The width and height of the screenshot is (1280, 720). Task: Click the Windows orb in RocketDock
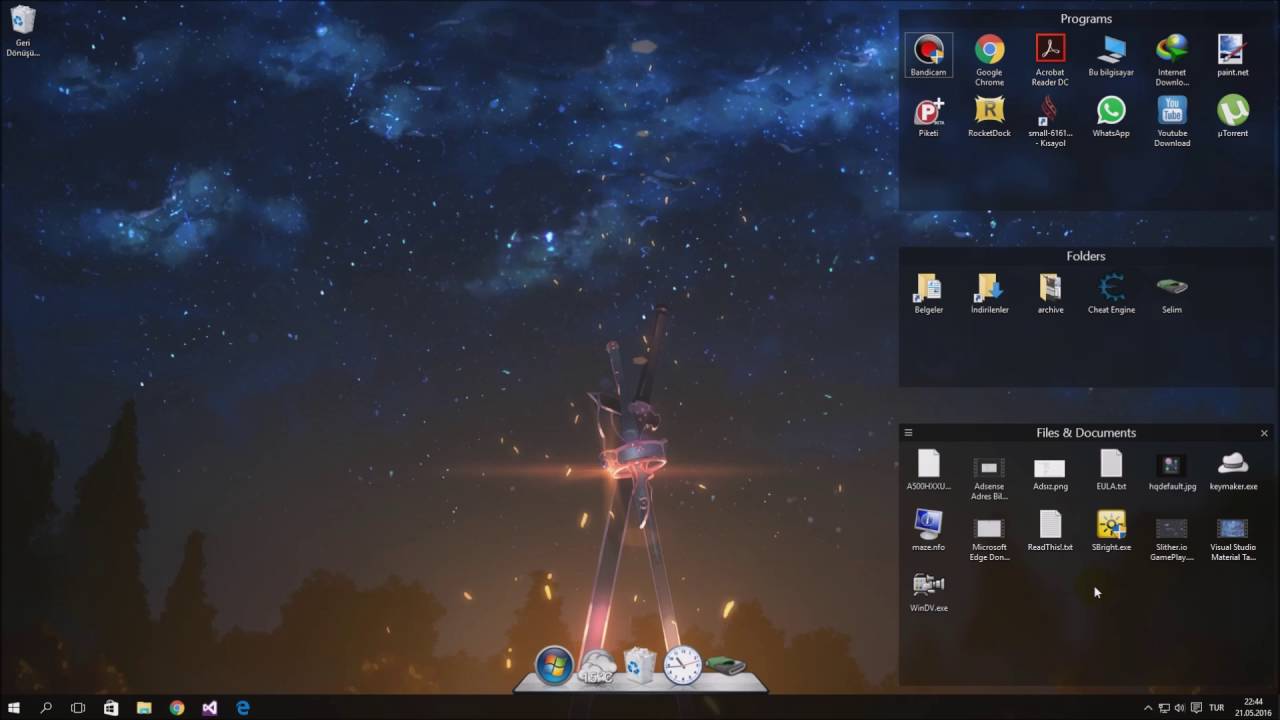point(554,666)
